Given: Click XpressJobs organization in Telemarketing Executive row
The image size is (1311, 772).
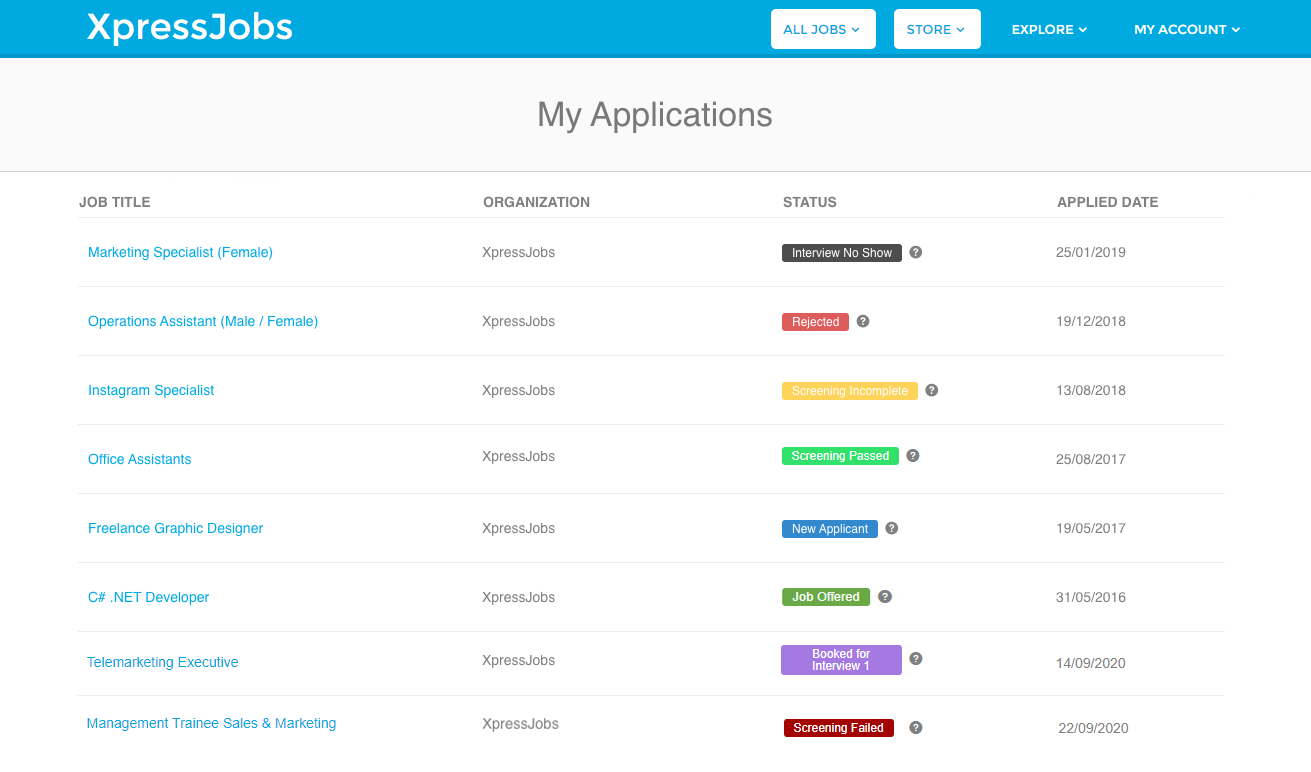Looking at the screenshot, I should coord(518,660).
